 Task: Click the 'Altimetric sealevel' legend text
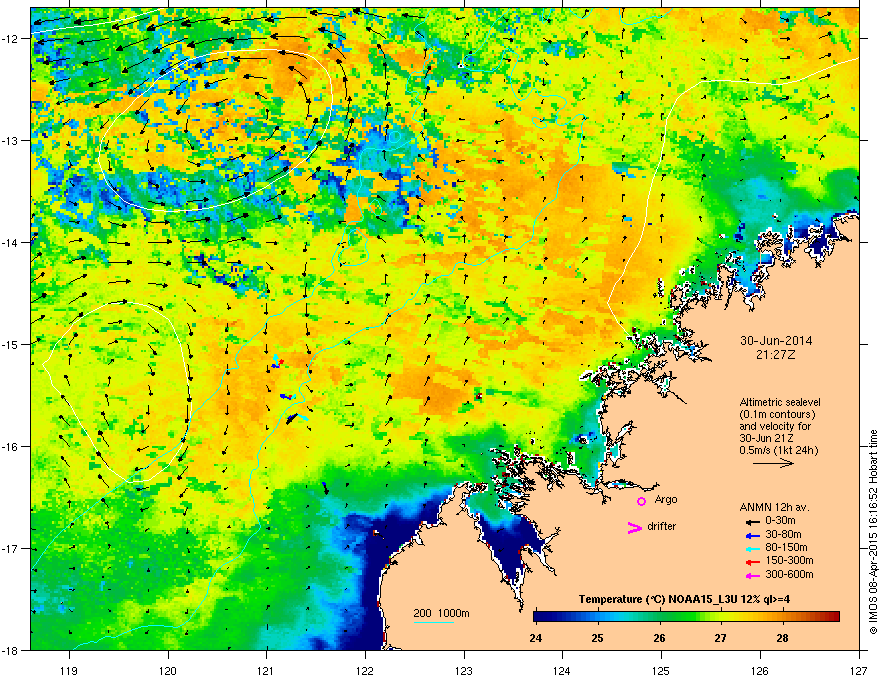pos(780,402)
